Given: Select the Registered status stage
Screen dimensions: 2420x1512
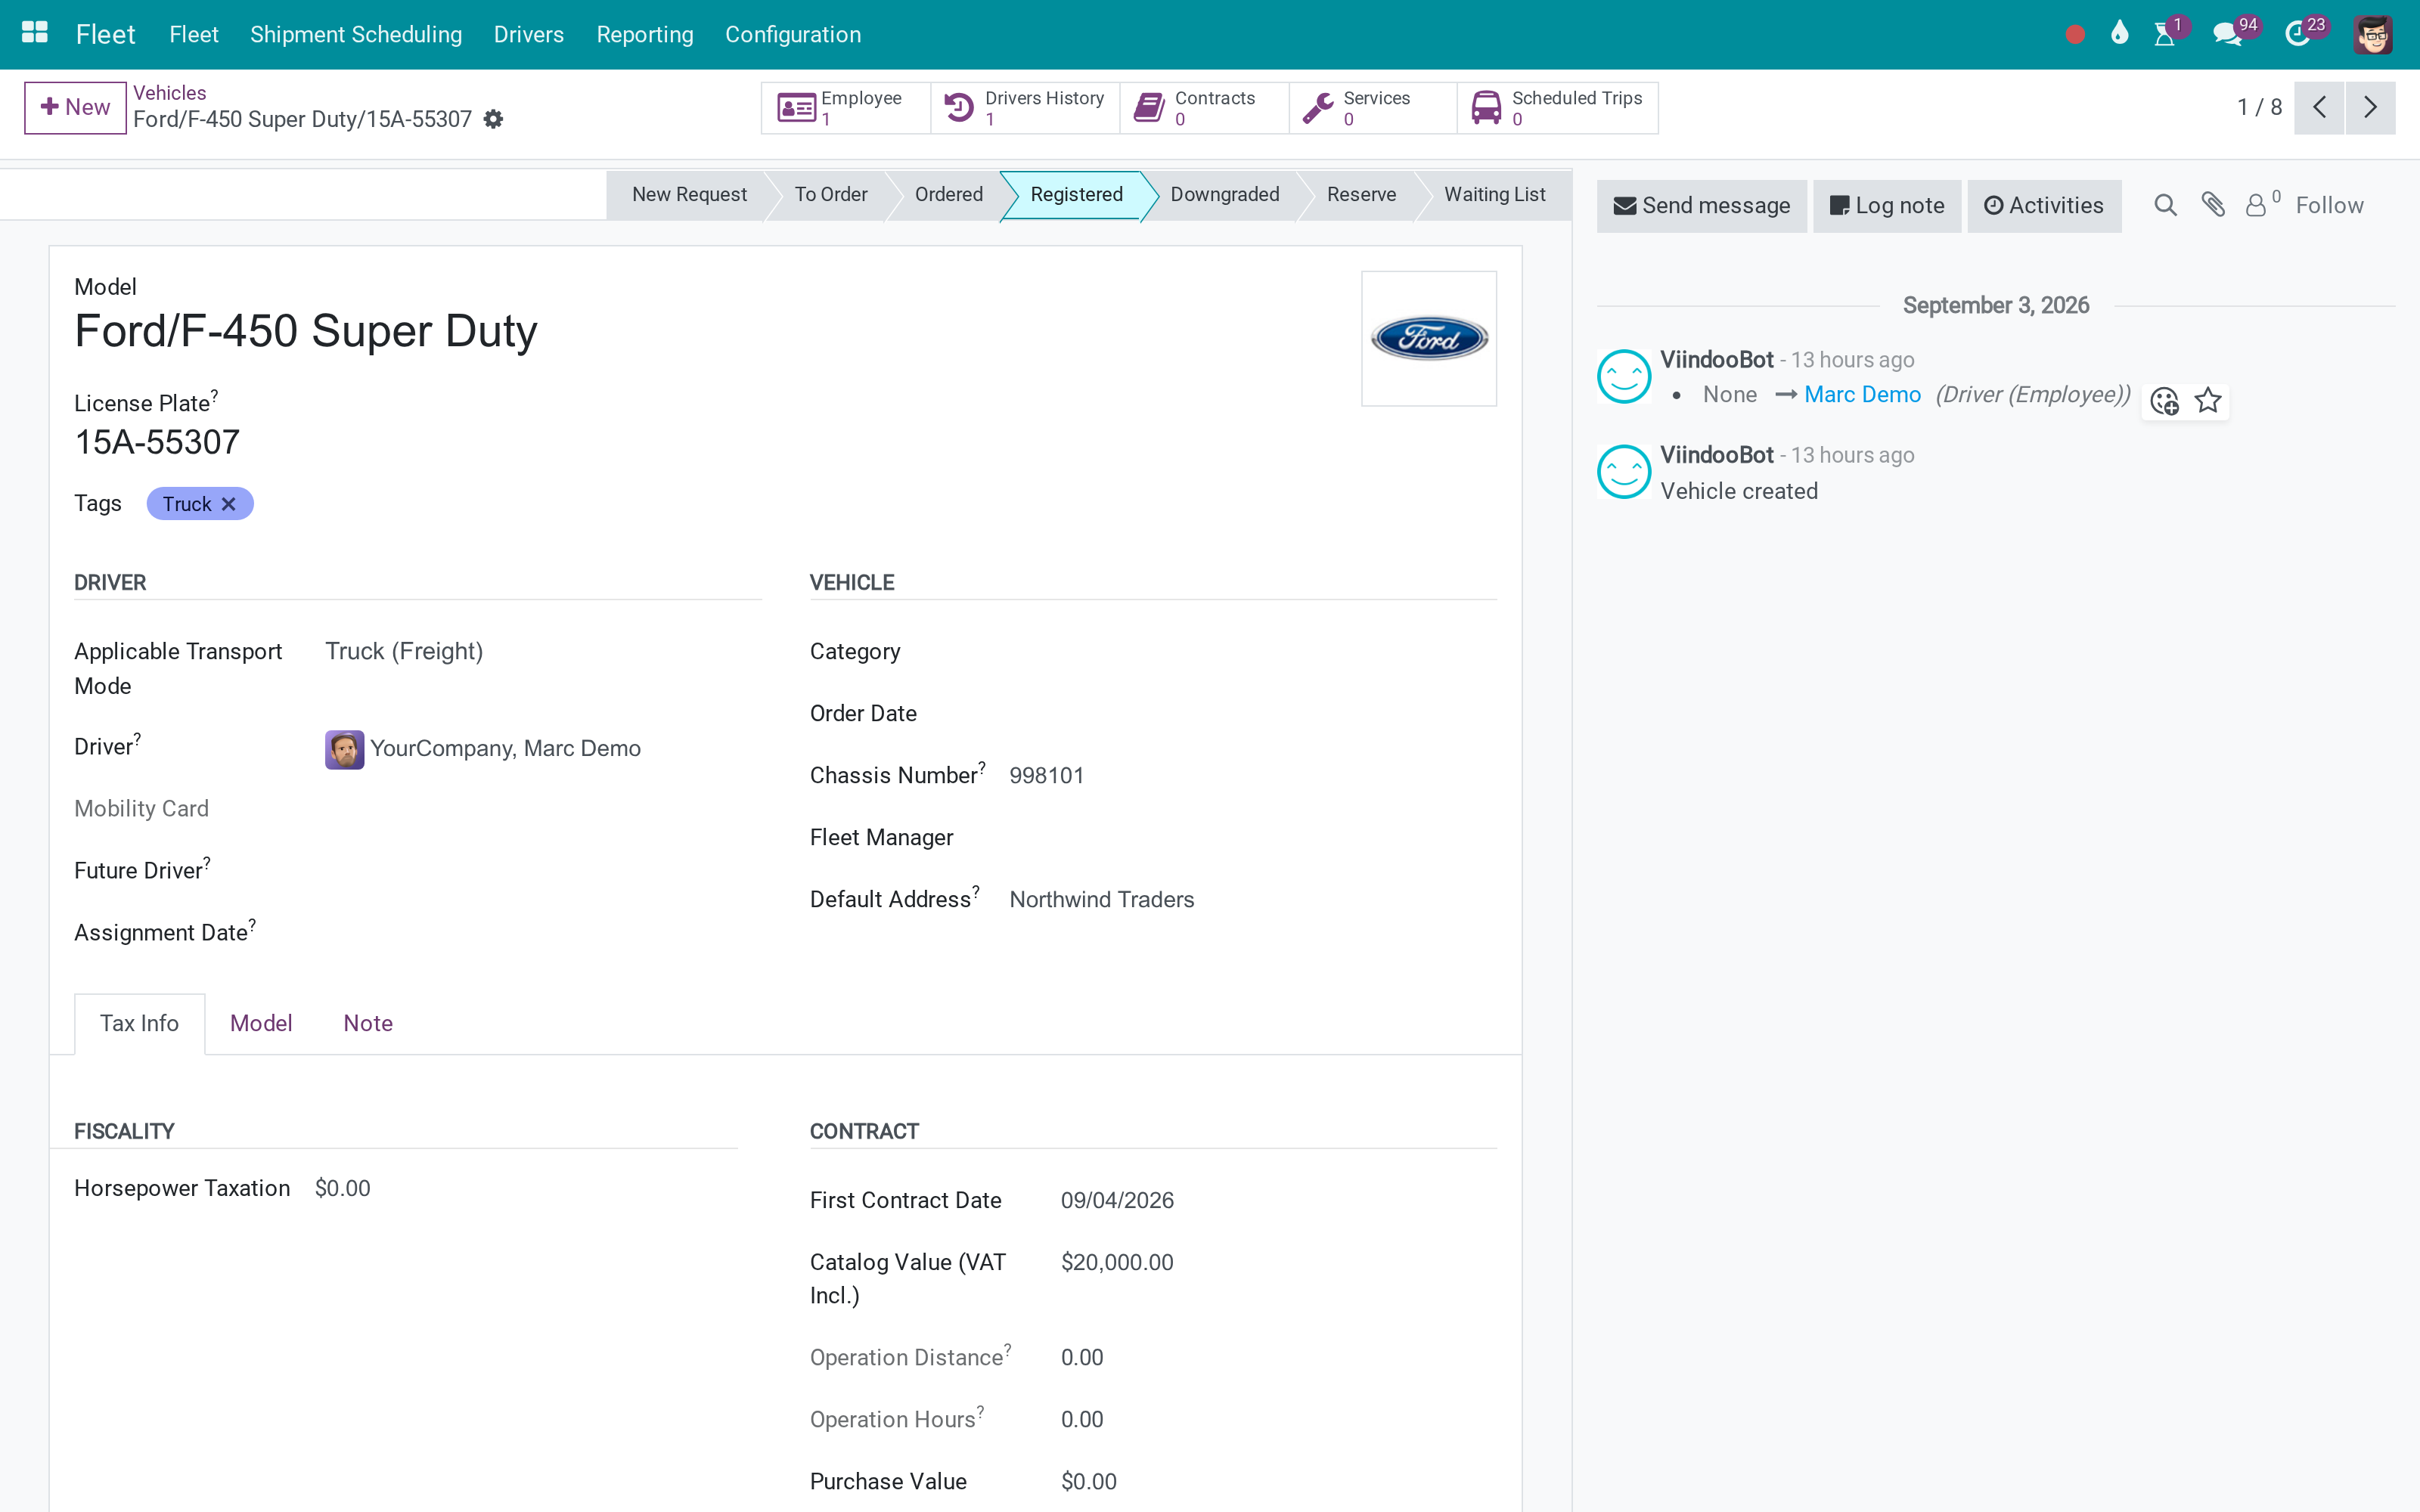Looking at the screenshot, I should coord(1076,194).
